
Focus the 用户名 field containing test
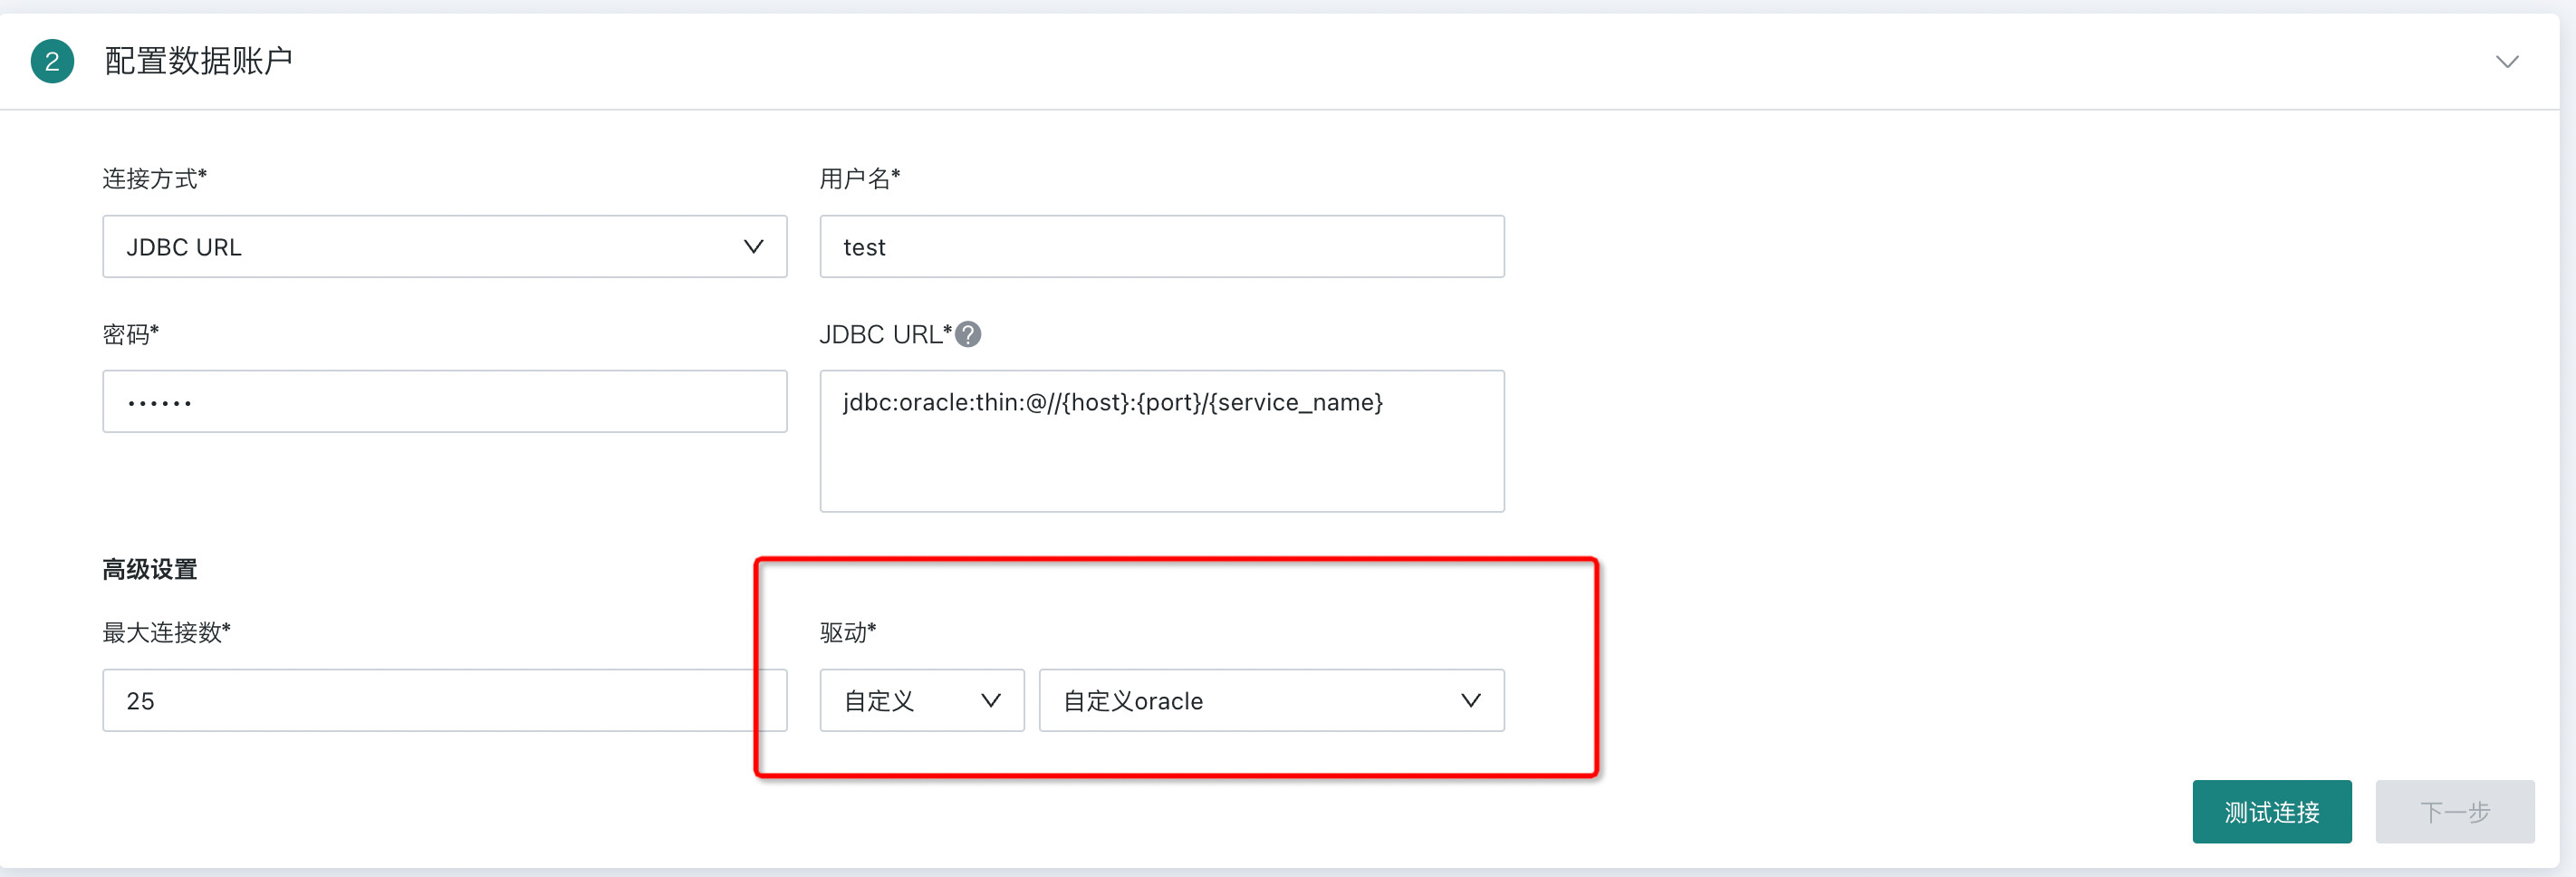(x=1161, y=247)
